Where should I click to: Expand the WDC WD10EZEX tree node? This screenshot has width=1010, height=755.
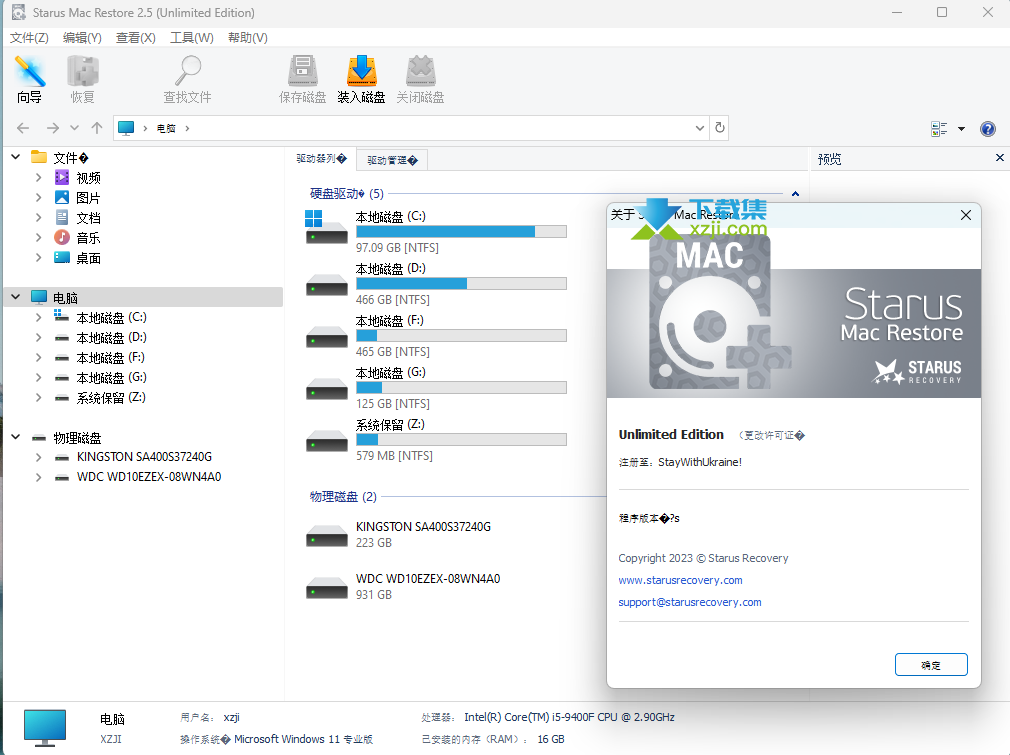pos(39,477)
